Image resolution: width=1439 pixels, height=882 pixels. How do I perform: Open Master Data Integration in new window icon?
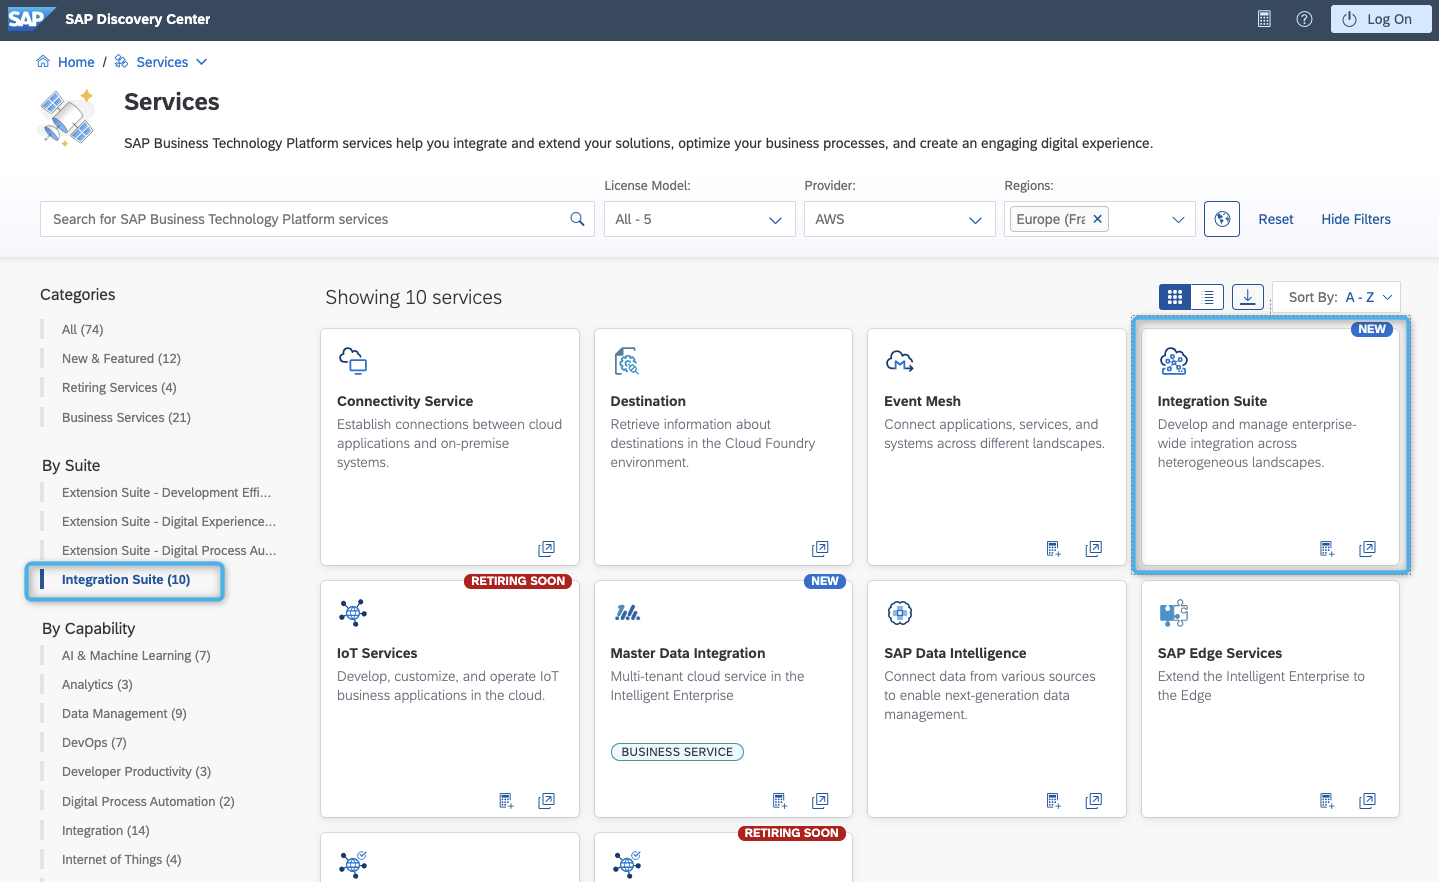click(820, 801)
